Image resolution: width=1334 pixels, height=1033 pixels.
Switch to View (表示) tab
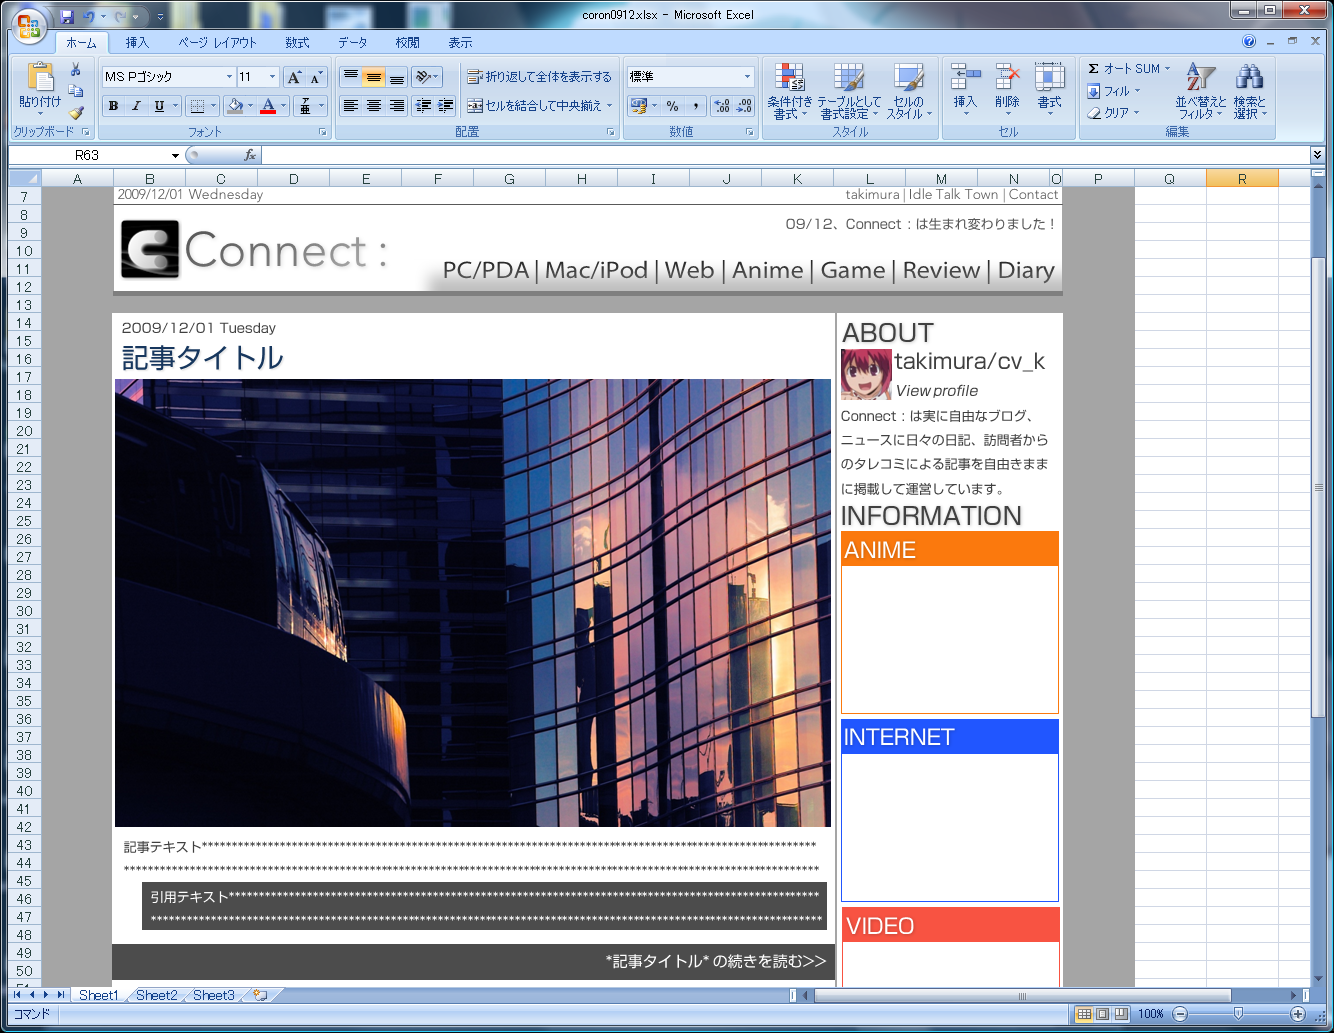[x=460, y=43]
